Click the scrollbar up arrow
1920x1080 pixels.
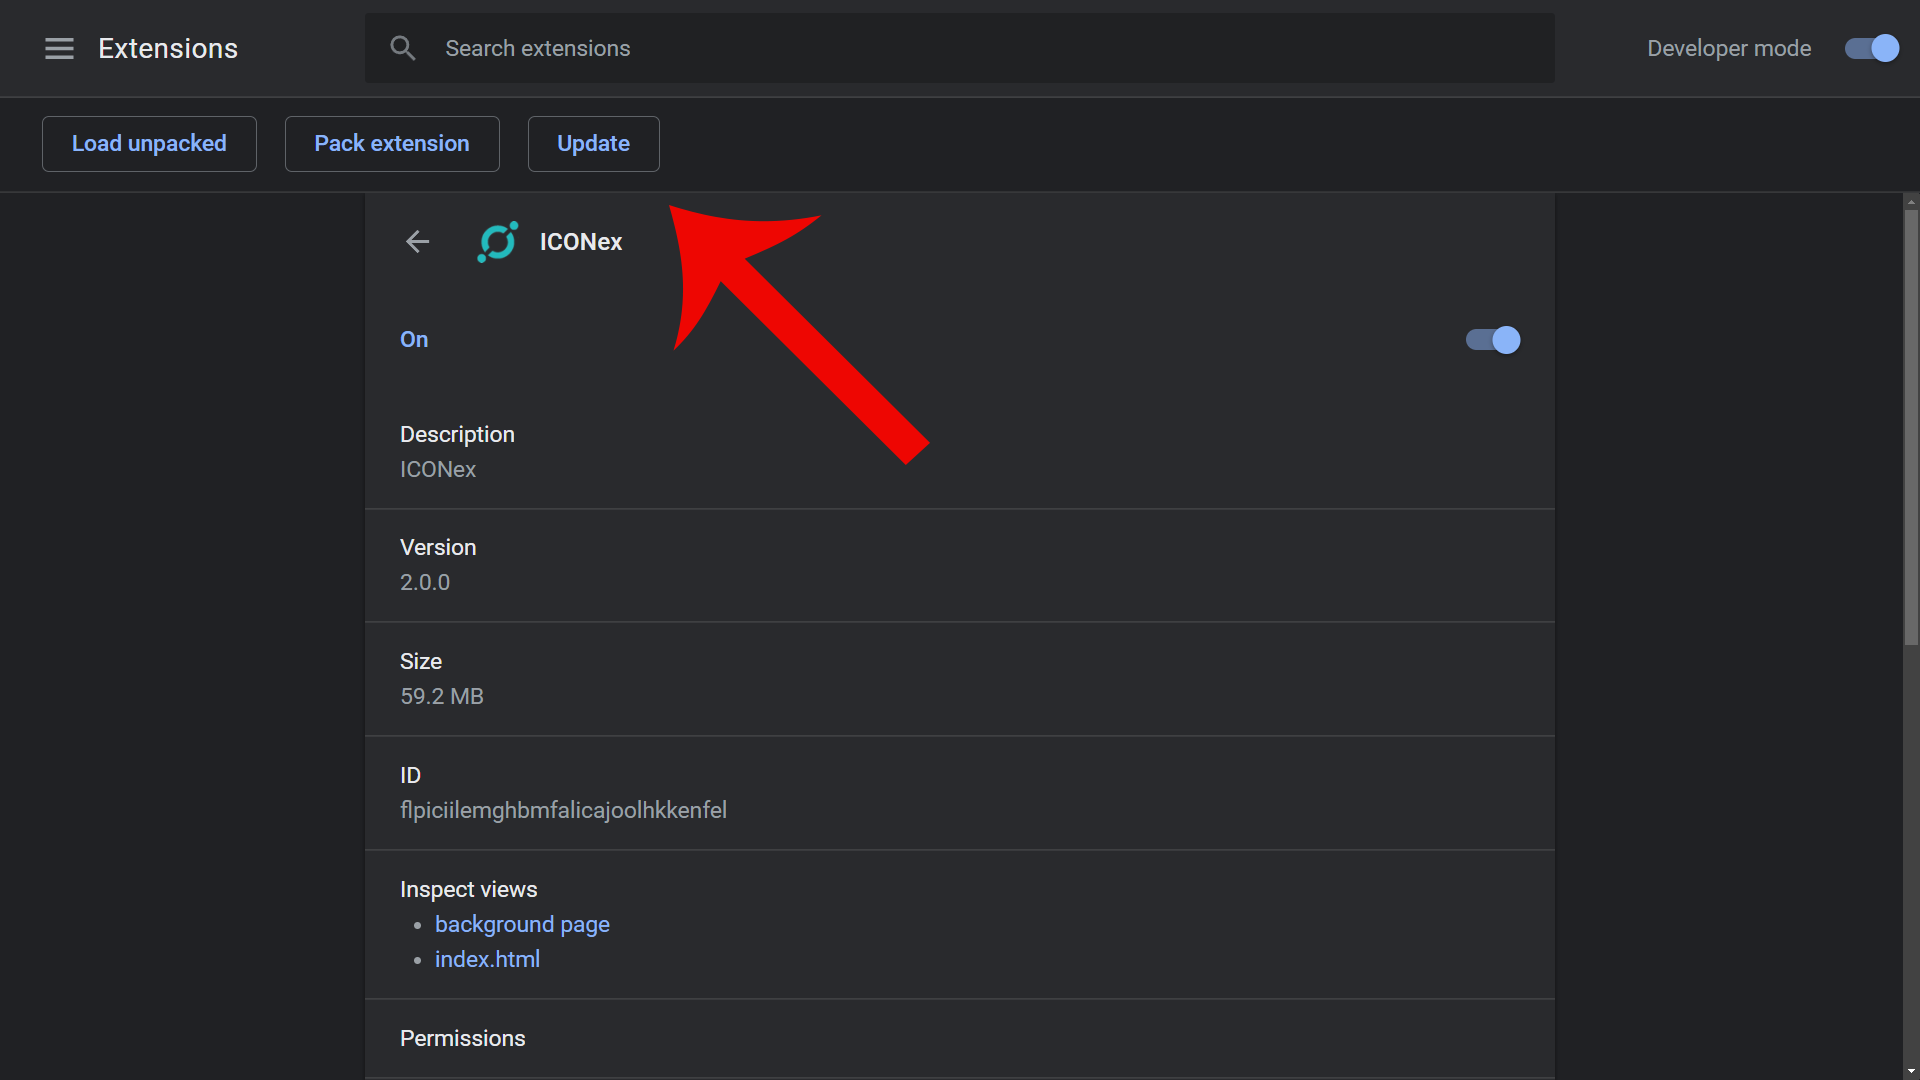pos(1911,202)
